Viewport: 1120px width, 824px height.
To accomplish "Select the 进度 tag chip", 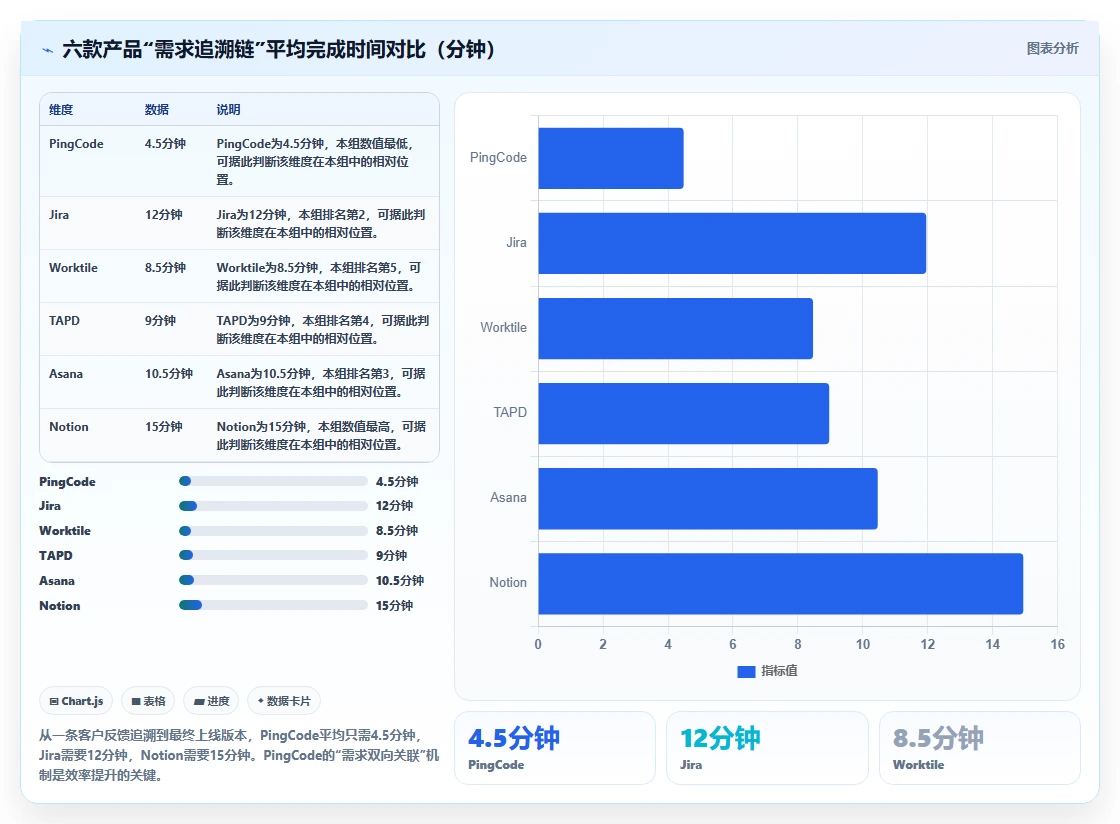I will pos(211,701).
